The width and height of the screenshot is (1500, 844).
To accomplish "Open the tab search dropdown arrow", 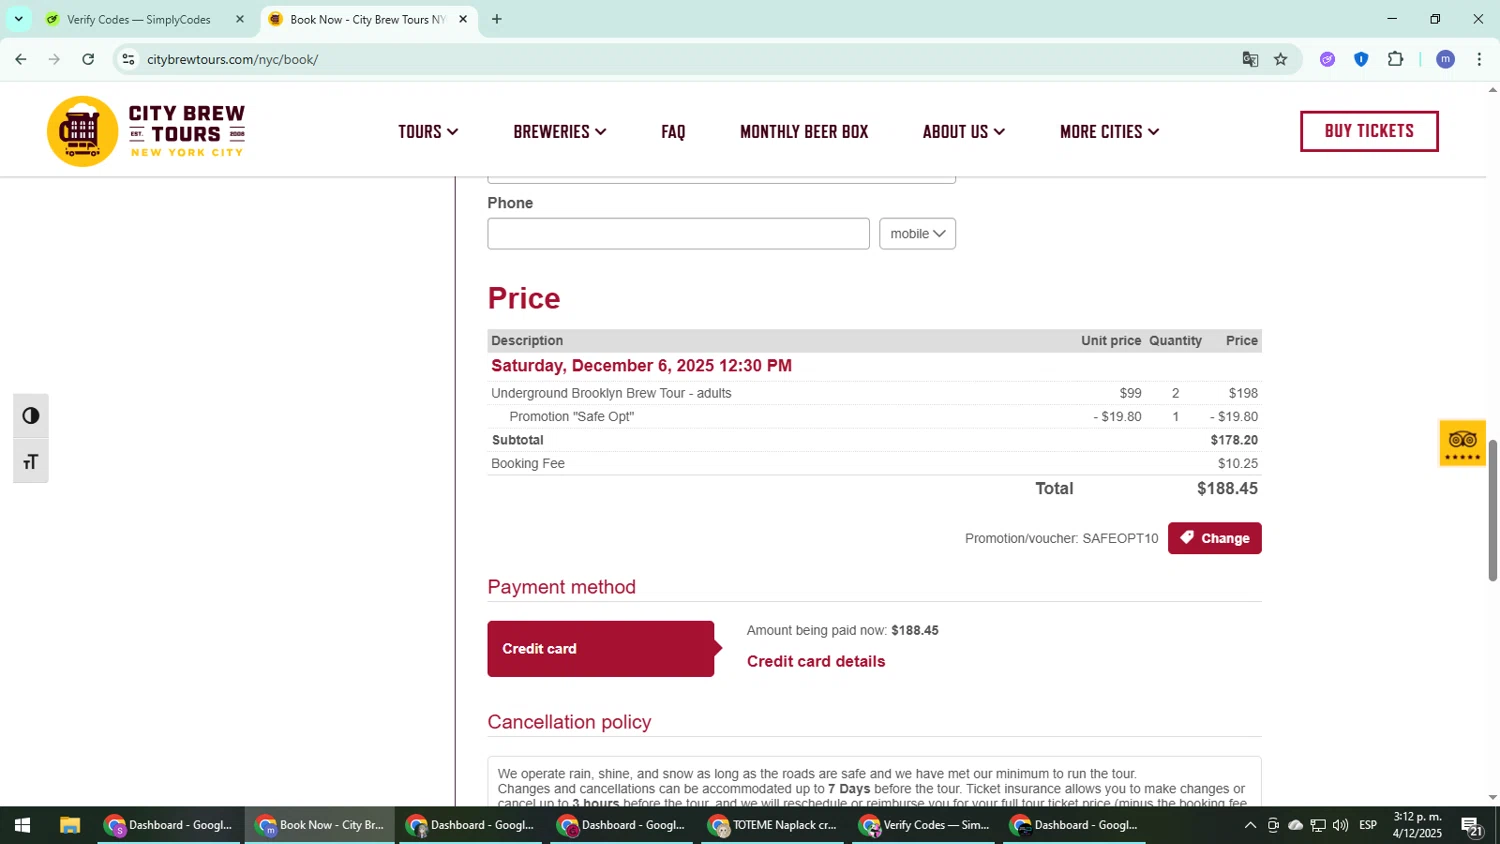I will [x=18, y=19].
